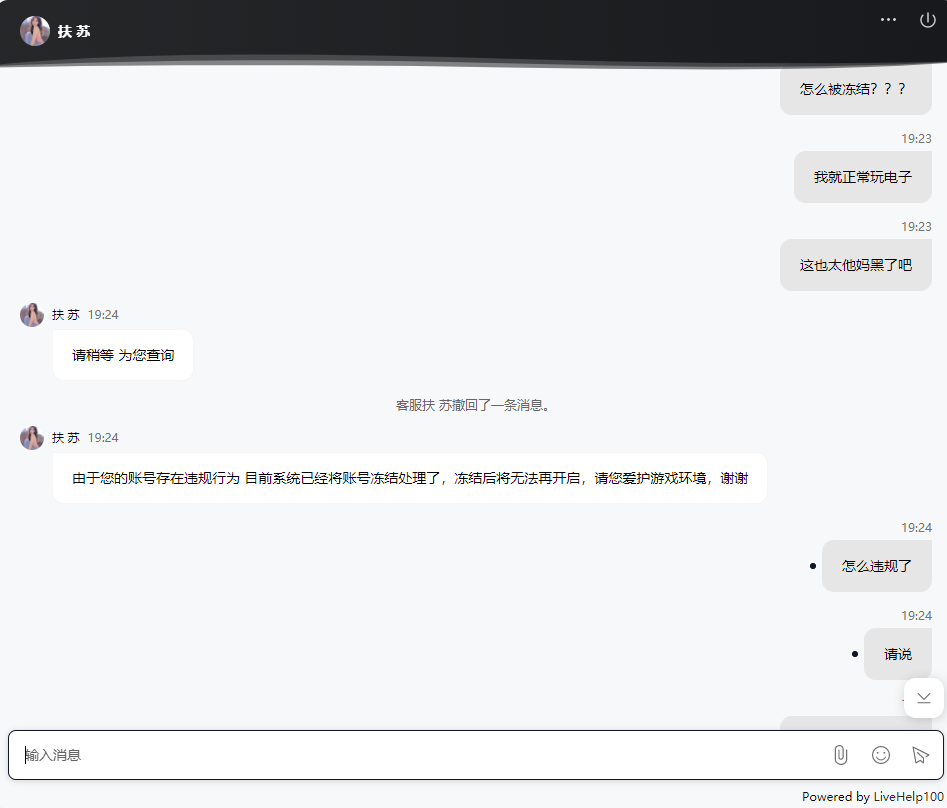Select the 请说 chat bubble
This screenshot has height=808, width=947.
(897, 653)
